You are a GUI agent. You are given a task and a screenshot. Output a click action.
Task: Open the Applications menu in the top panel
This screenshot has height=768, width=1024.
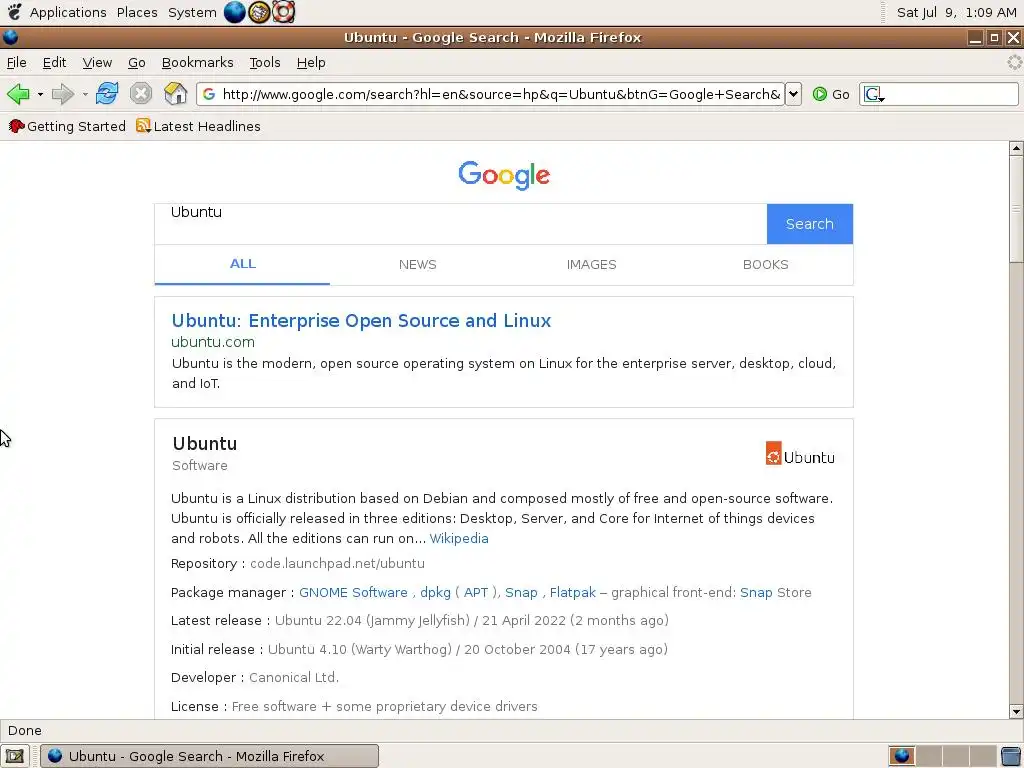click(68, 12)
